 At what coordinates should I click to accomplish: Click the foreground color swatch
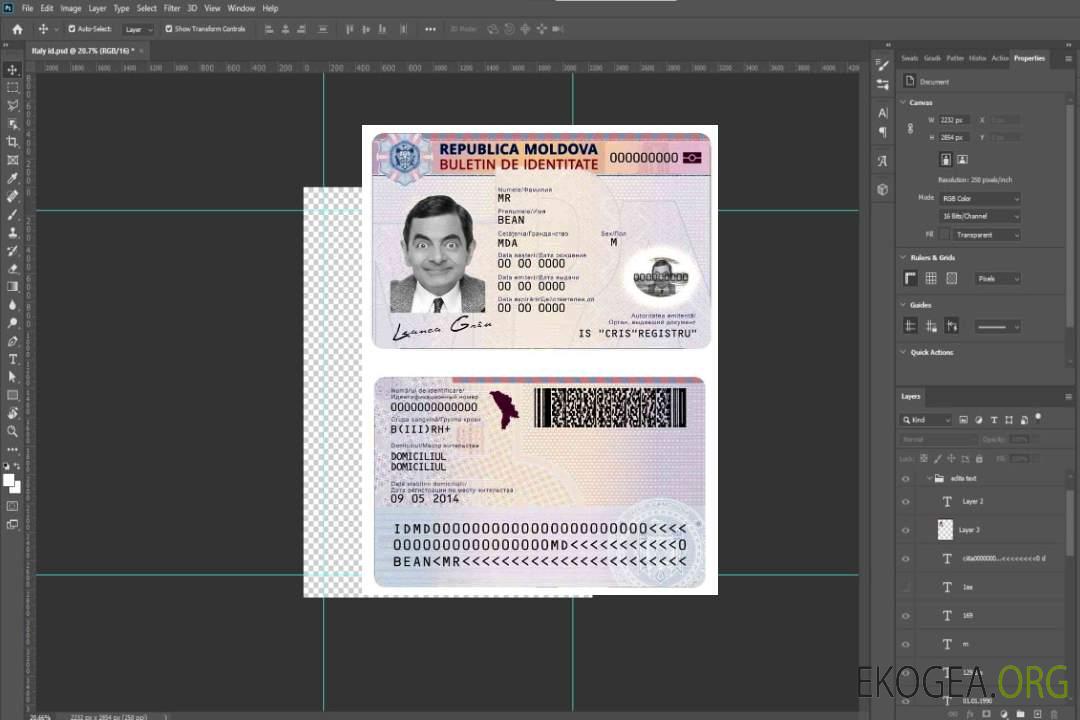pos(9,481)
